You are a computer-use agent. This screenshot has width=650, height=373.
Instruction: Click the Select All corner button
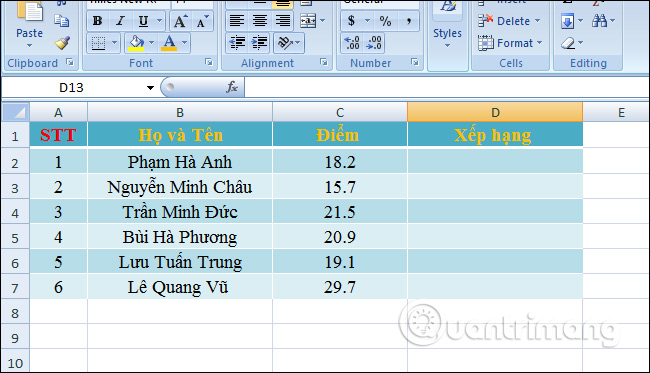pyautogui.click(x=15, y=112)
